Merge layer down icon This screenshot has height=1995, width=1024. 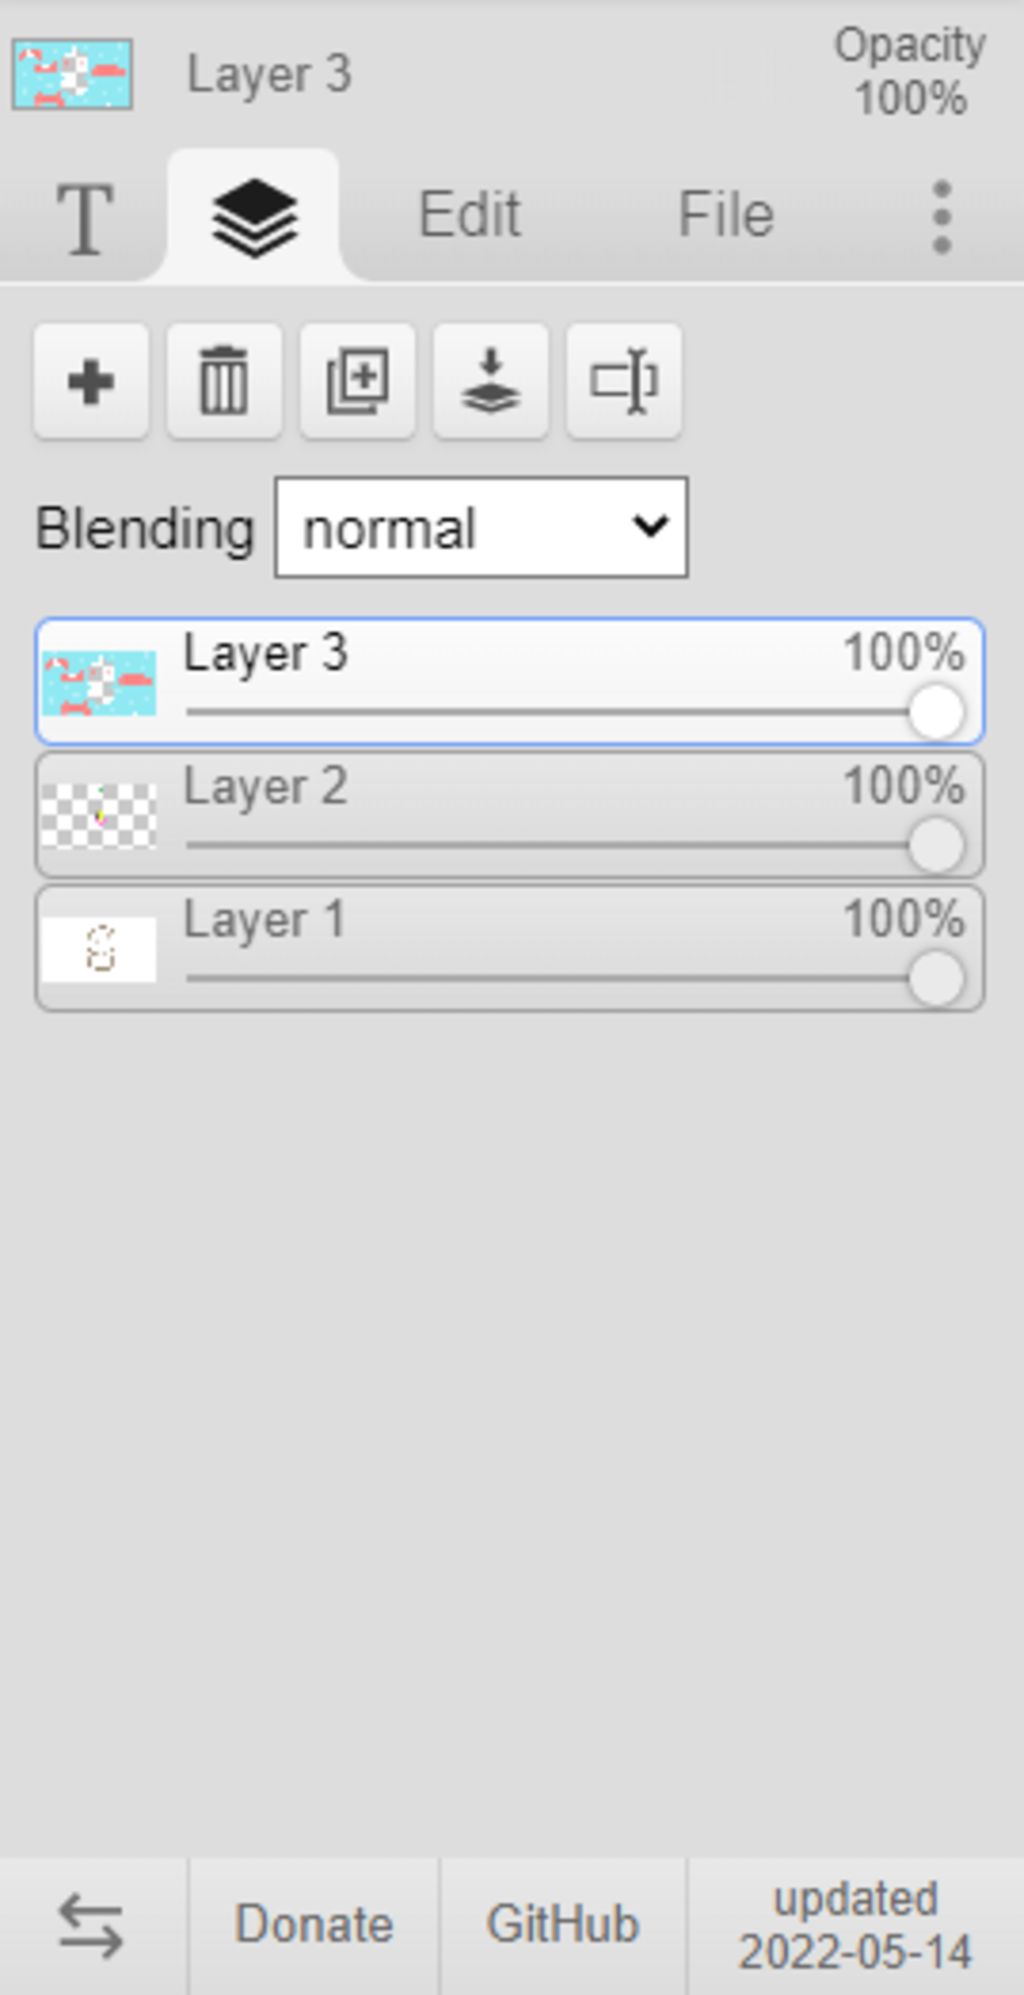(491, 381)
